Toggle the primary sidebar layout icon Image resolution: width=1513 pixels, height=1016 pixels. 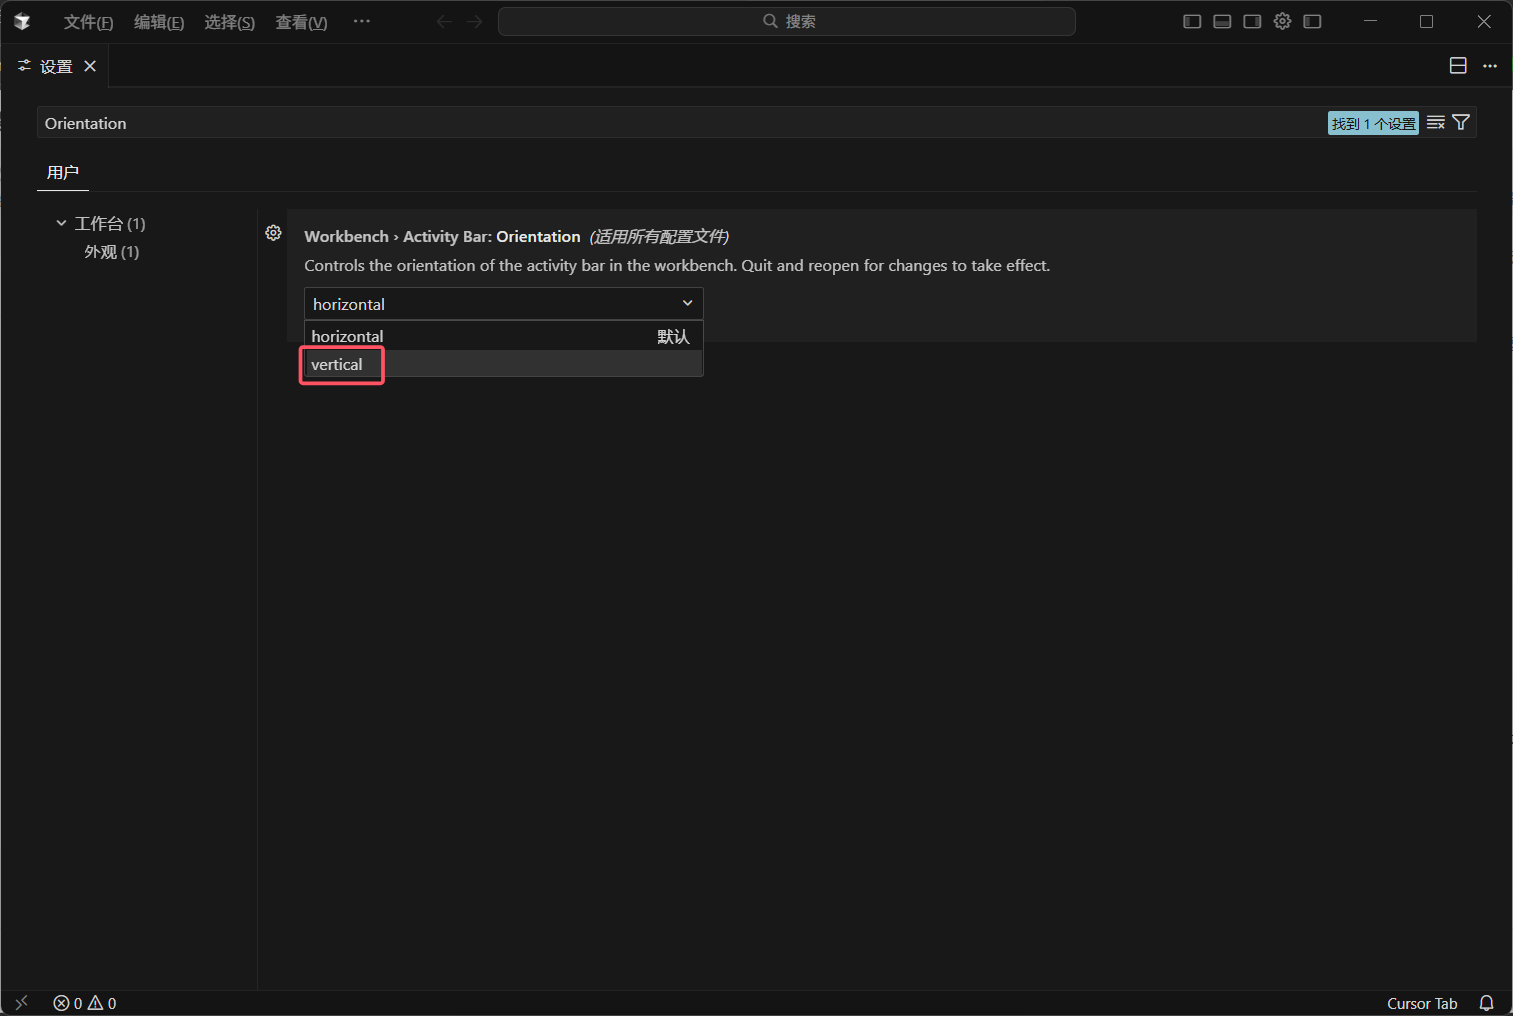coord(1191,21)
